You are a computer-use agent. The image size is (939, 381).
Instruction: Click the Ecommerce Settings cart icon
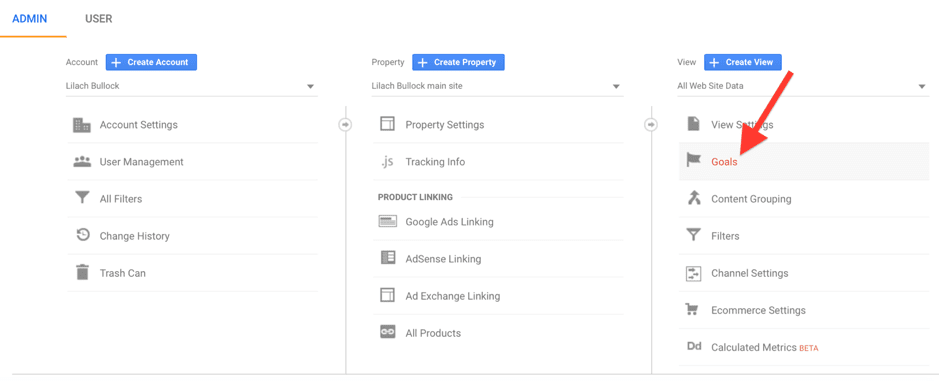pyautogui.click(x=693, y=310)
